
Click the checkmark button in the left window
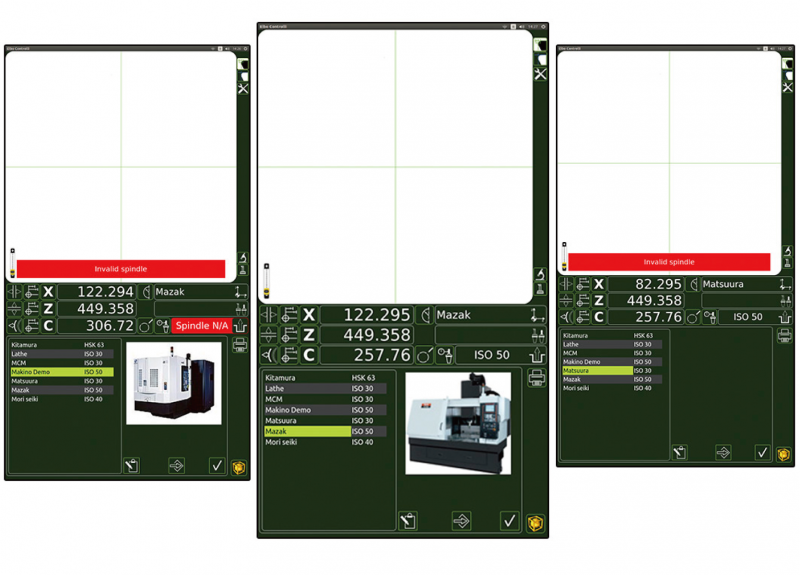217,465
